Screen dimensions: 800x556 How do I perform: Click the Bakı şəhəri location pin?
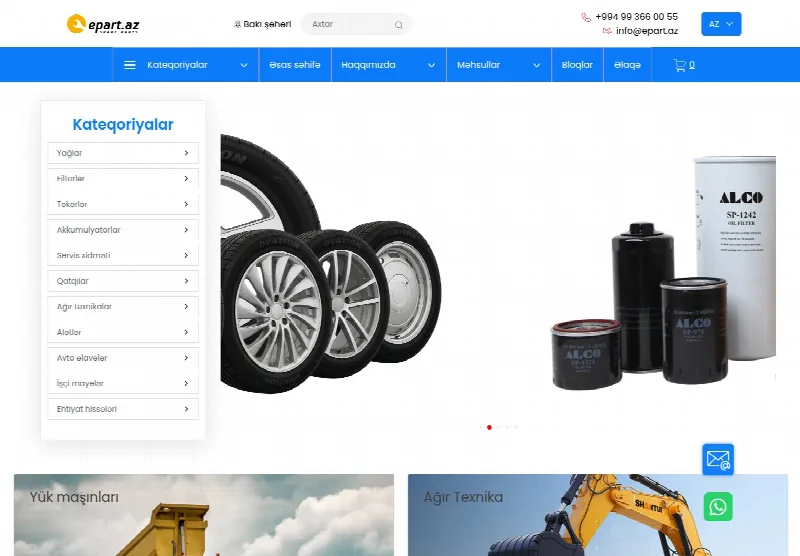[237, 24]
